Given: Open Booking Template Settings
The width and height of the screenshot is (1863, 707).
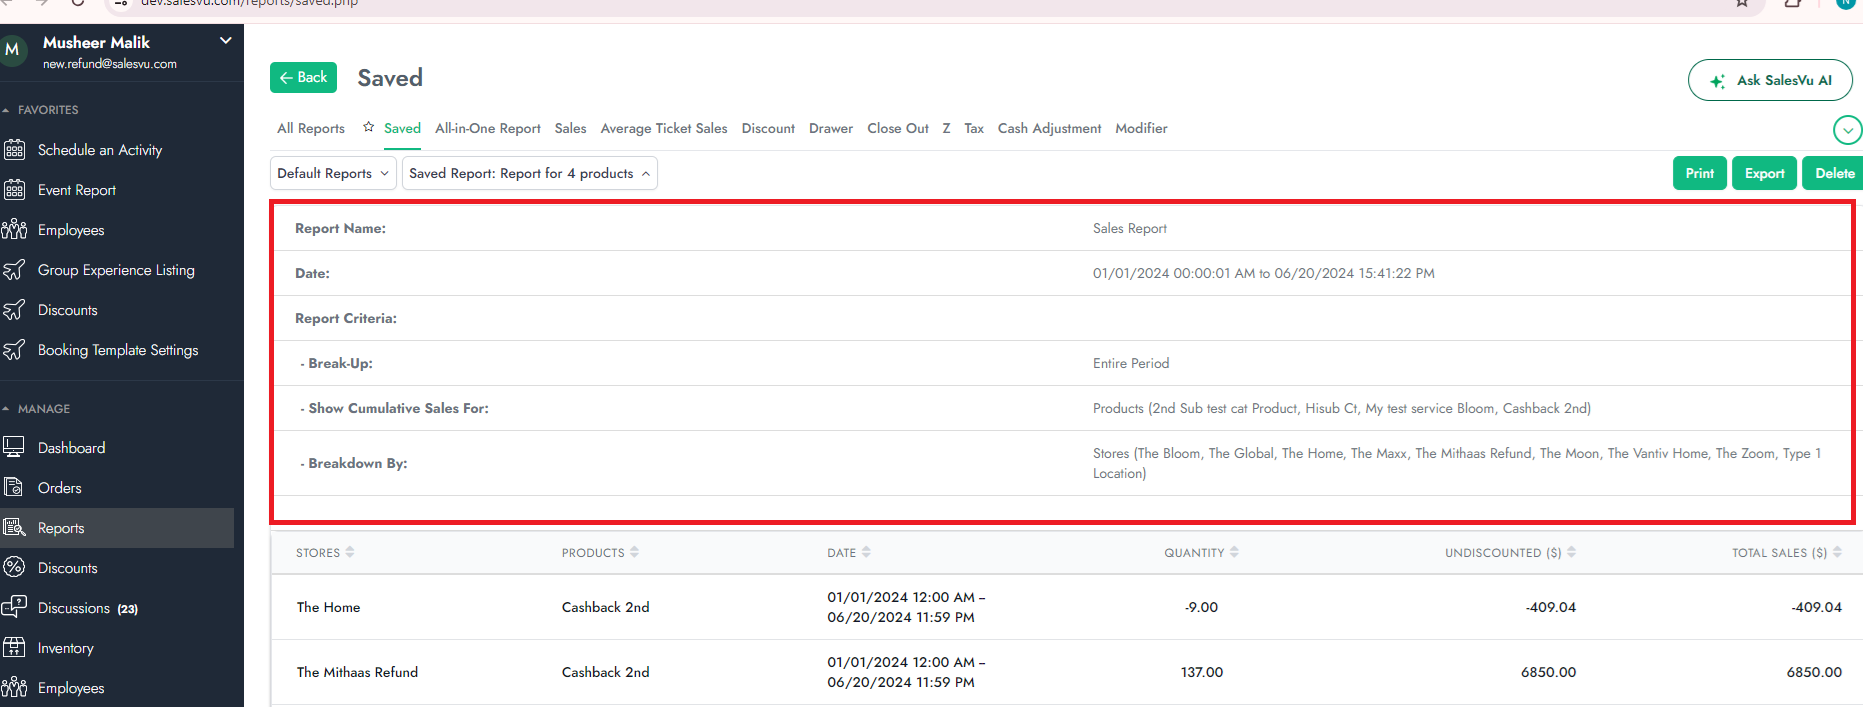Looking at the screenshot, I should click(x=118, y=350).
